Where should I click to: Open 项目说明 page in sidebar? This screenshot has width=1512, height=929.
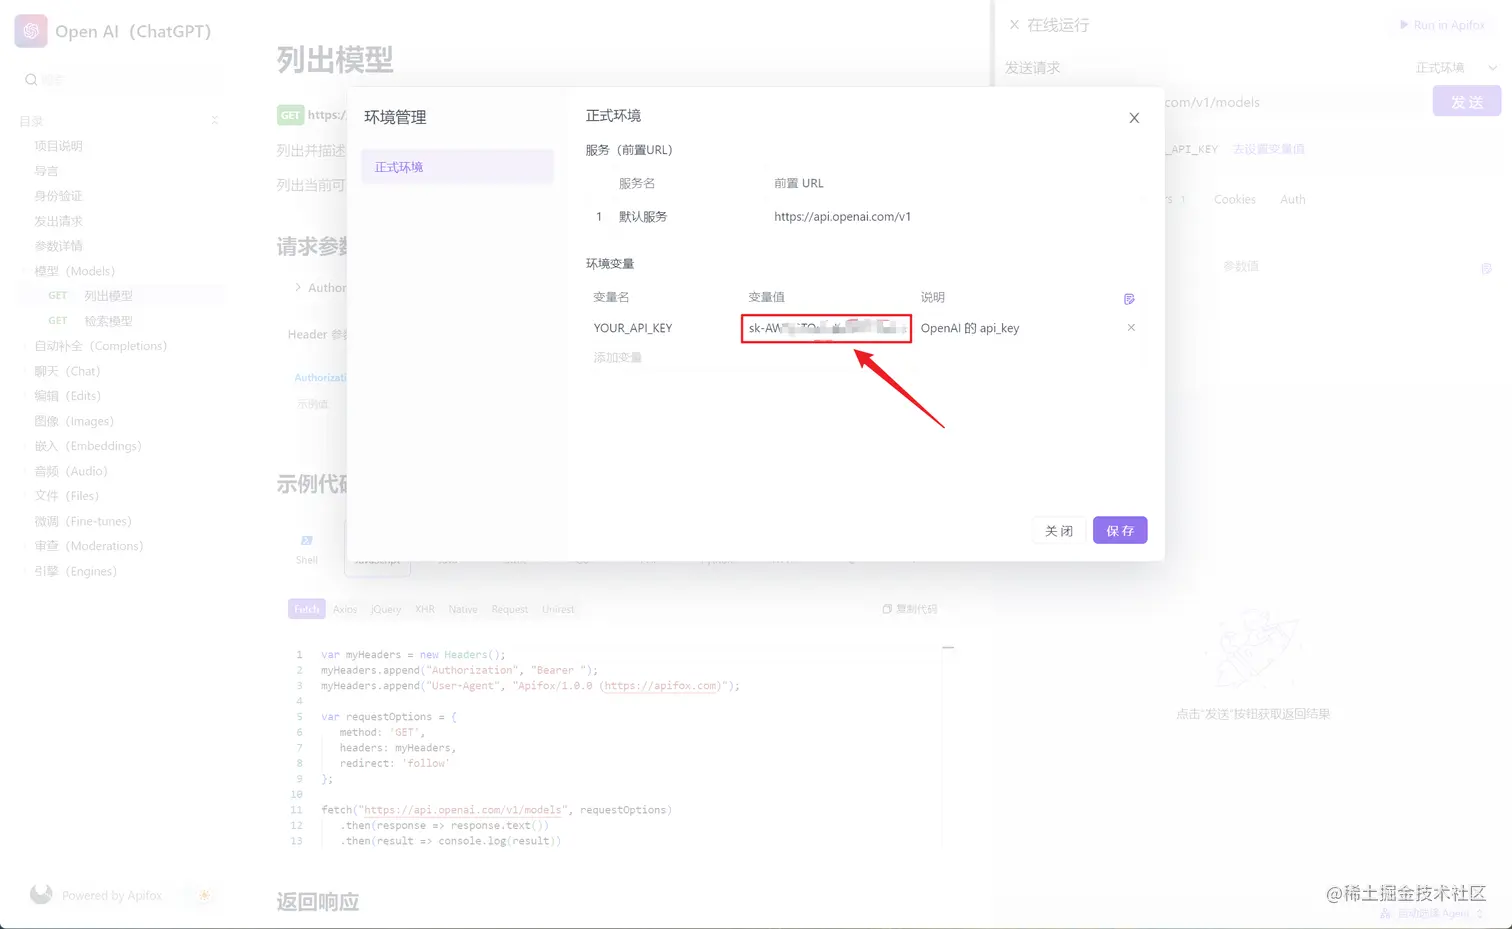[x=58, y=146]
